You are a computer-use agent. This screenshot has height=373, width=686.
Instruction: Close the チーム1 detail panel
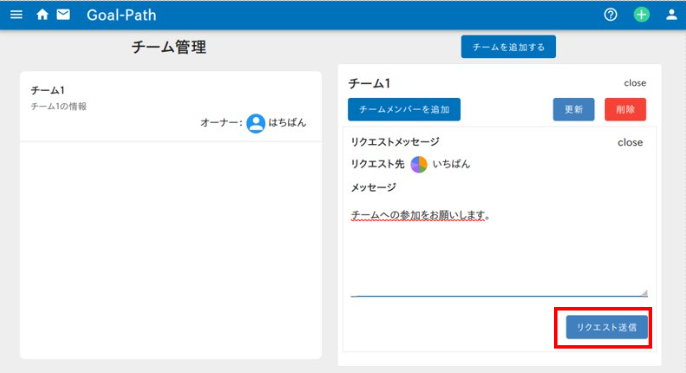click(x=635, y=83)
